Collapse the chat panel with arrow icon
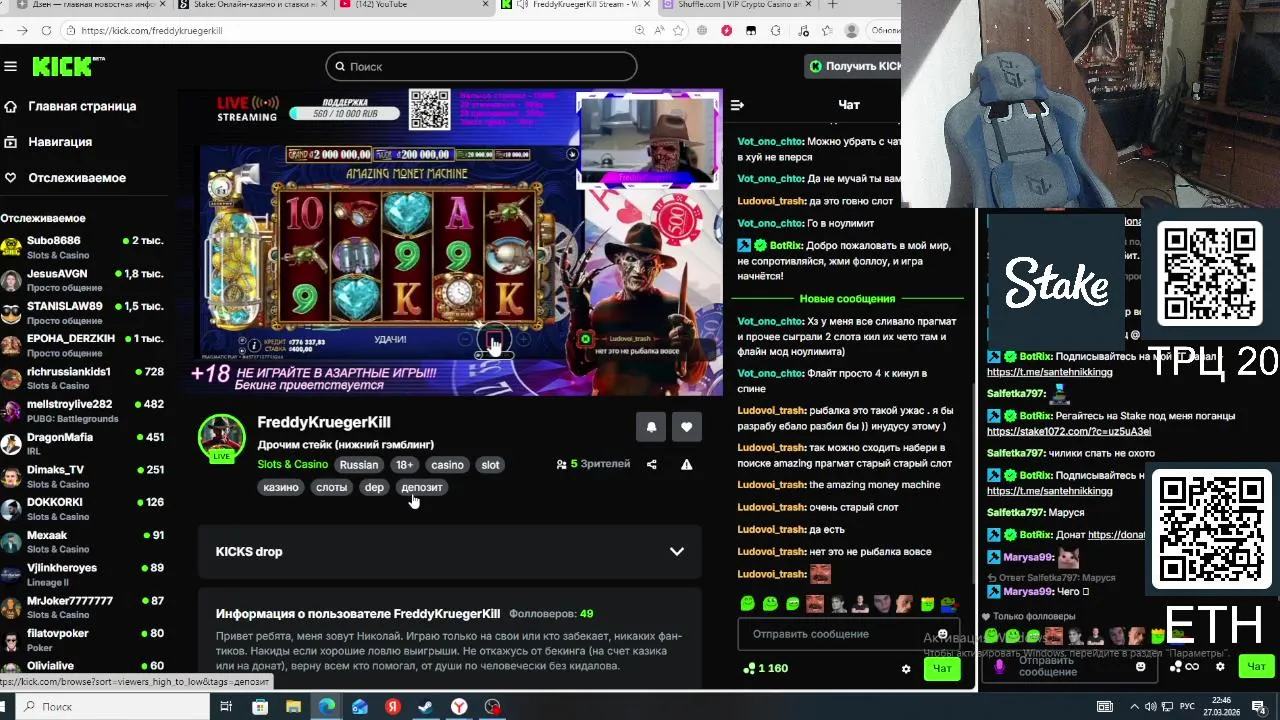 coord(737,105)
